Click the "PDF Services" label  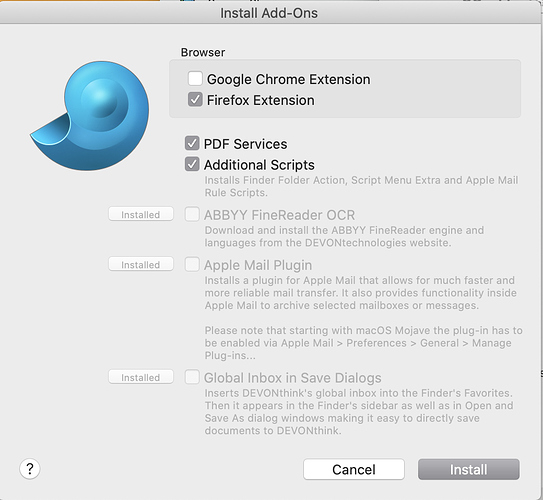pos(246,144)
